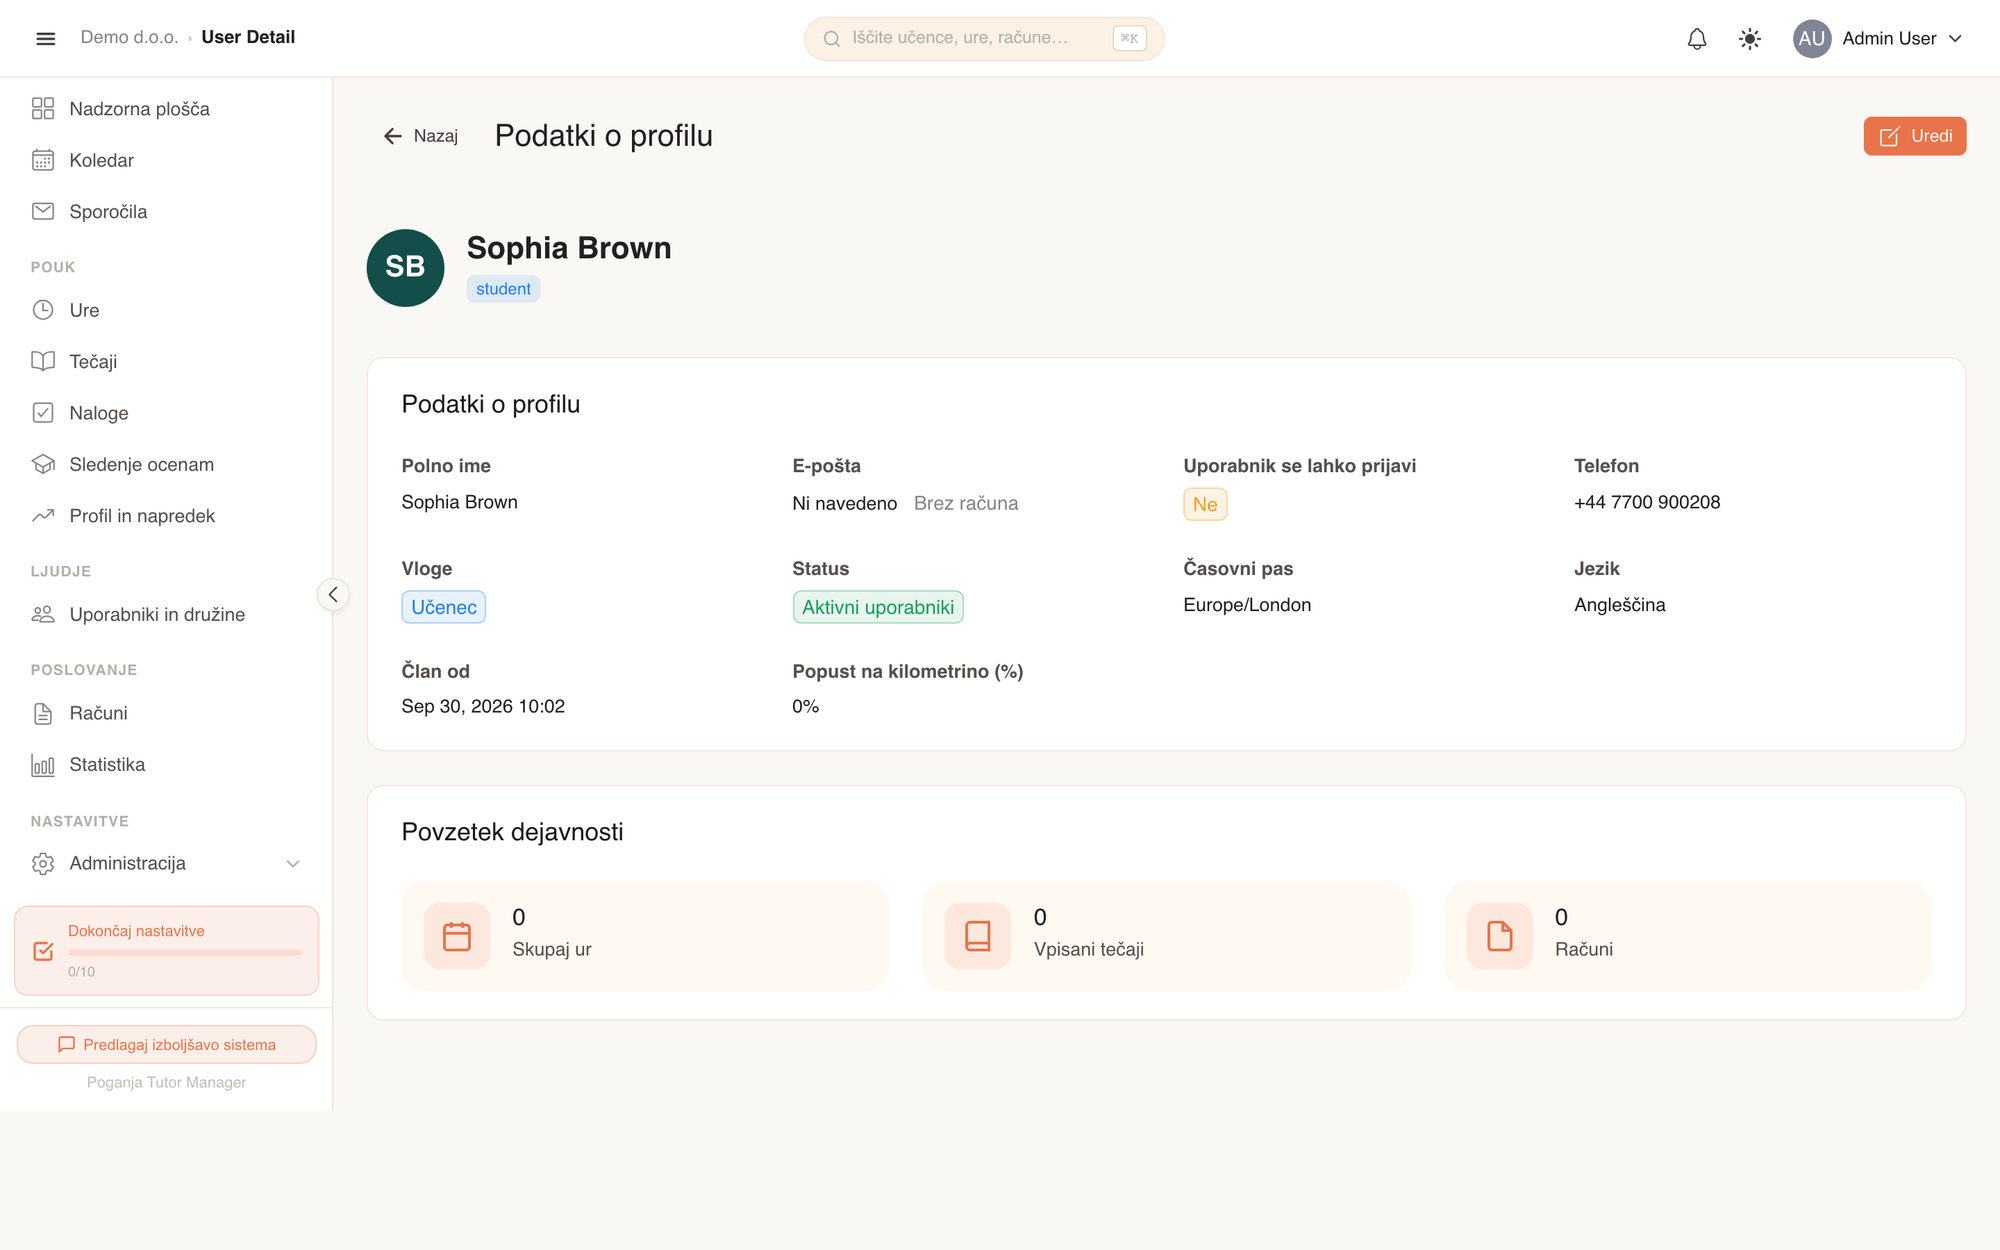The width and height of the screenshot is (2000, 1250).
Task: Click the Administracija gear icon
Action: [x=43, y=863]
